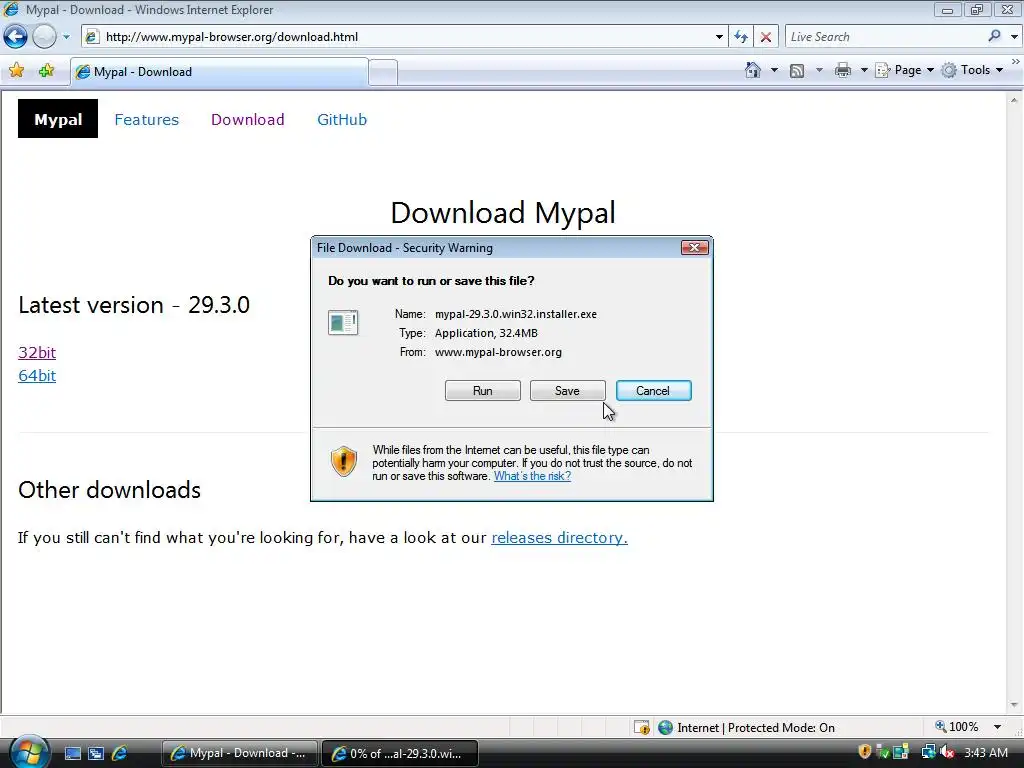The image size is (1024, 768).
Task: Click the Protected Mode: On status text
Action: [x=781, y=728]
